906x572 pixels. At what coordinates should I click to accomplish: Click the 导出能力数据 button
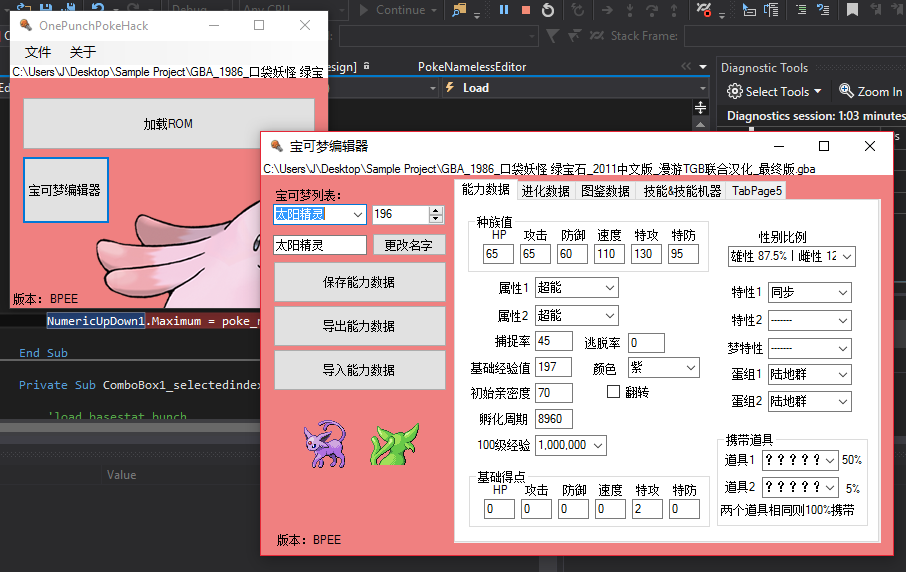[x=359, y=326]
